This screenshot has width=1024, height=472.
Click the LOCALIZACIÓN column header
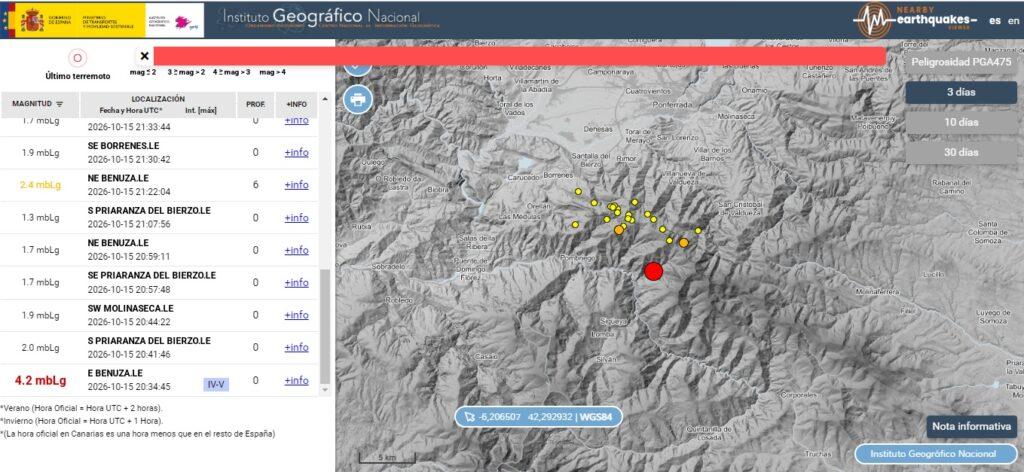click(158, 104)
